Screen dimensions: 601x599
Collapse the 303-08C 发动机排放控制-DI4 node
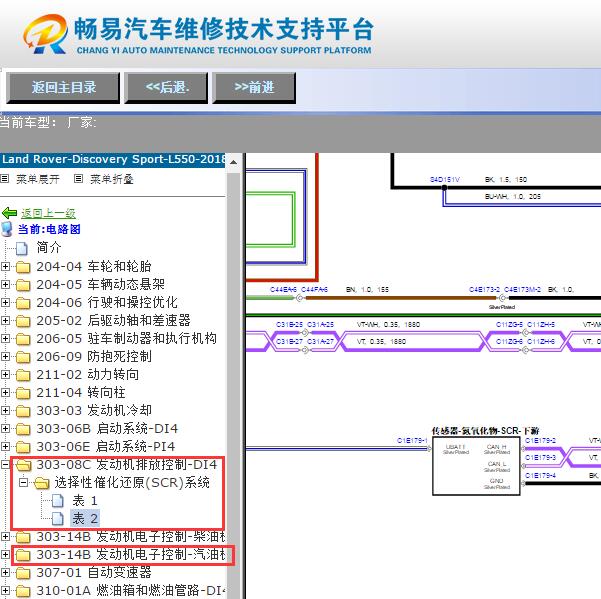click(5, 464)
